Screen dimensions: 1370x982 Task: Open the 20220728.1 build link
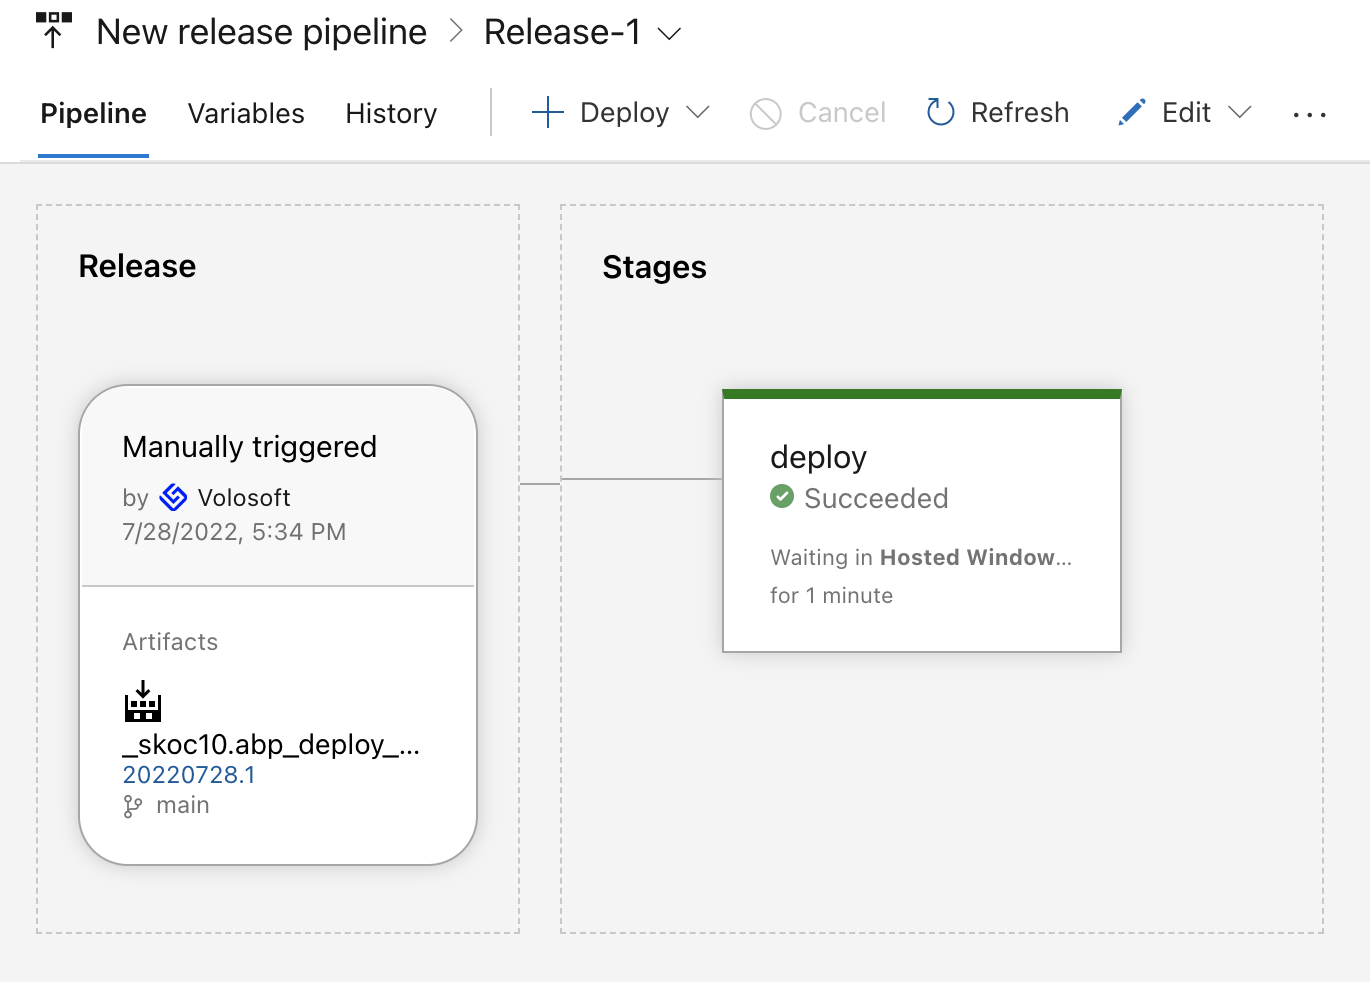point(189,774)
